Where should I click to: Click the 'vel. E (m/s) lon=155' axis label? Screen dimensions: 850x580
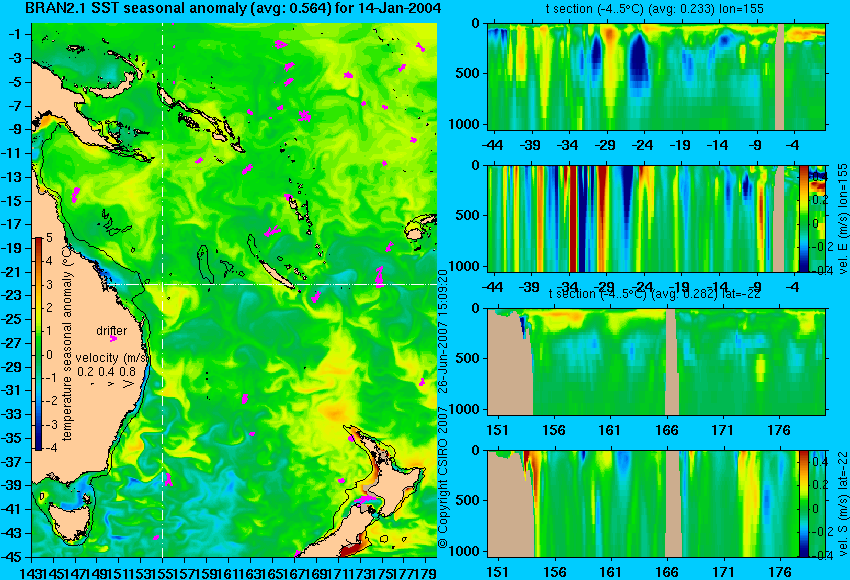point(843,219)
